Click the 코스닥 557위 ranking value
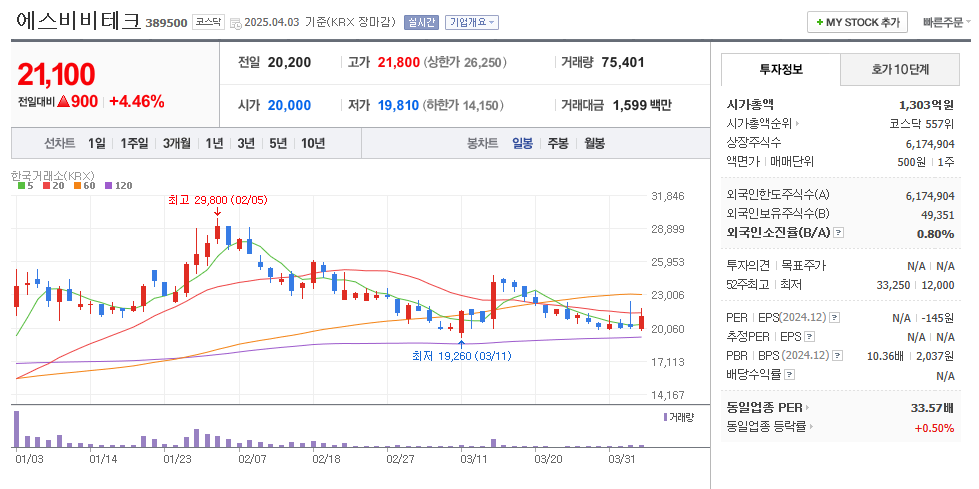This screenshot has height=489, width=979. pos(922,124)
